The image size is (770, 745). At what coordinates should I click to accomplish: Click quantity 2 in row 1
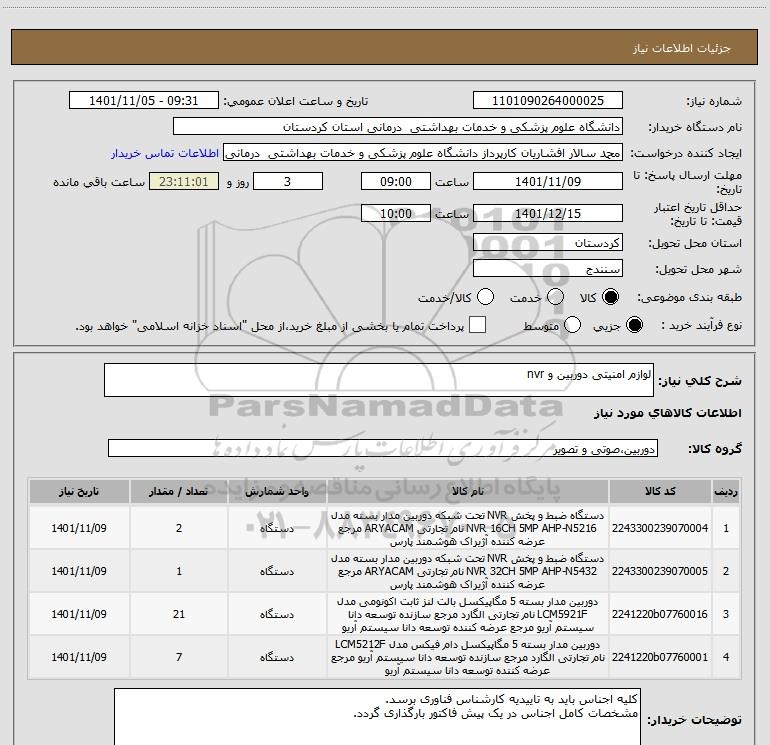179,528
